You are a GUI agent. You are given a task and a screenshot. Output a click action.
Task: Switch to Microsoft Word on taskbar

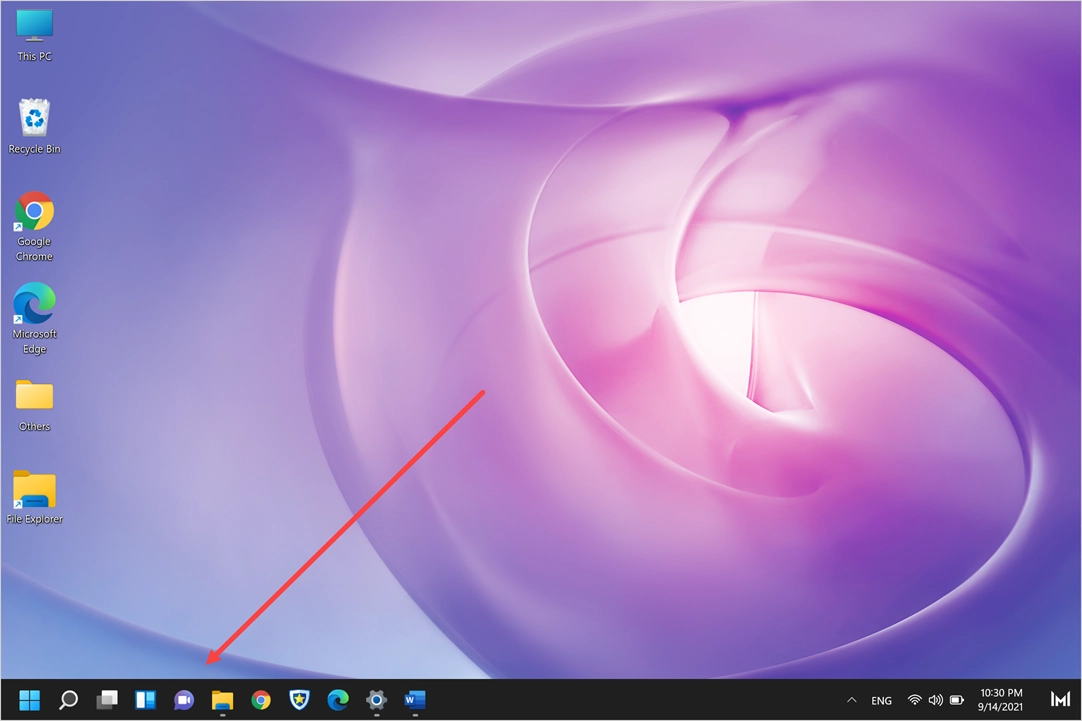coord(415,700)
